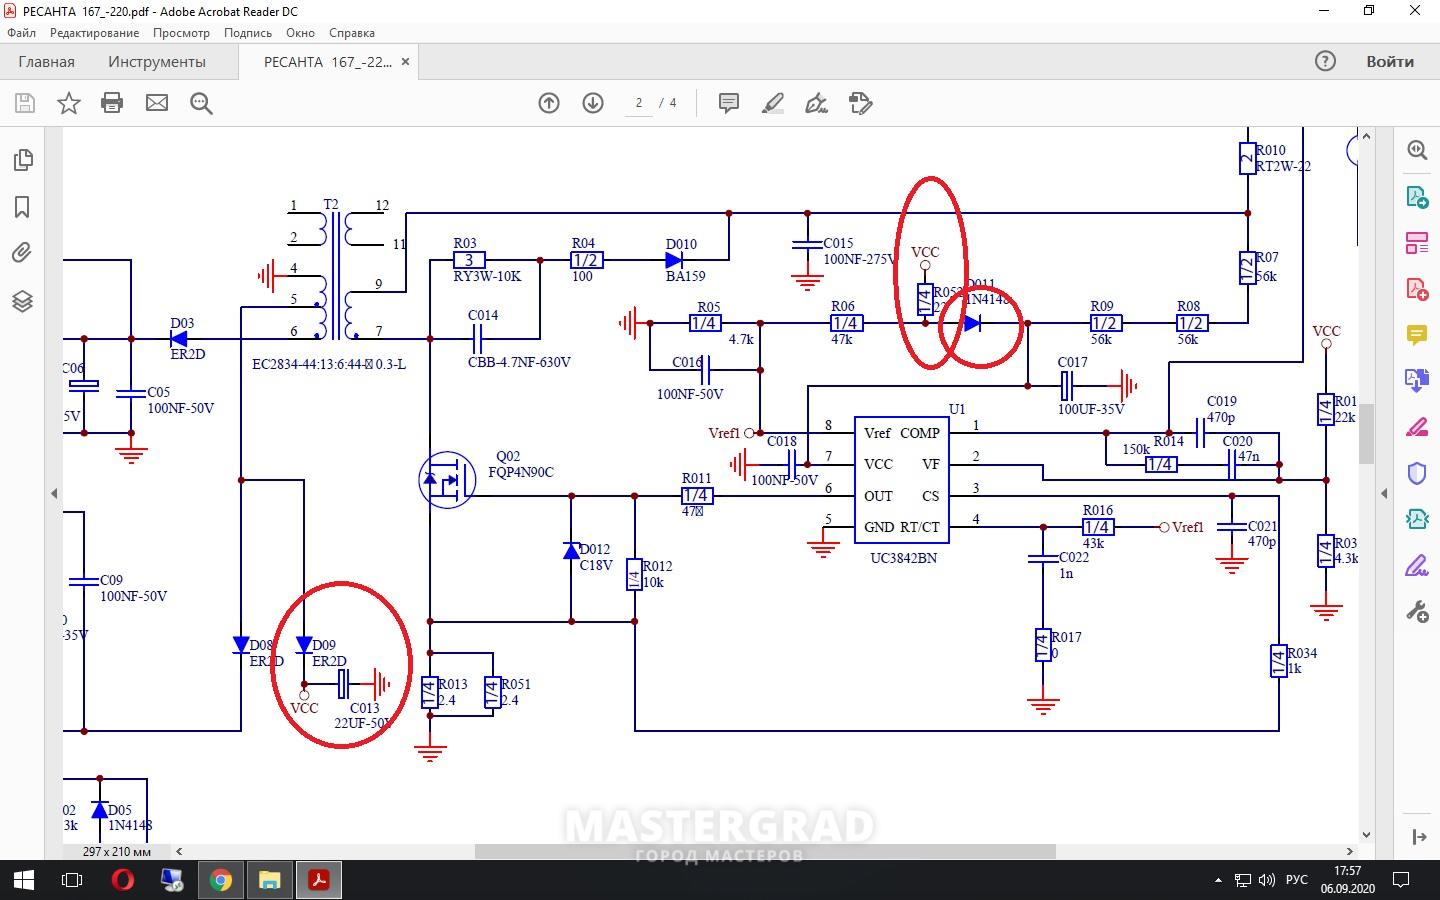Screen dimensions: 1440x900
Task: Collapse the right tools pane
Action: pos(1384,493)
